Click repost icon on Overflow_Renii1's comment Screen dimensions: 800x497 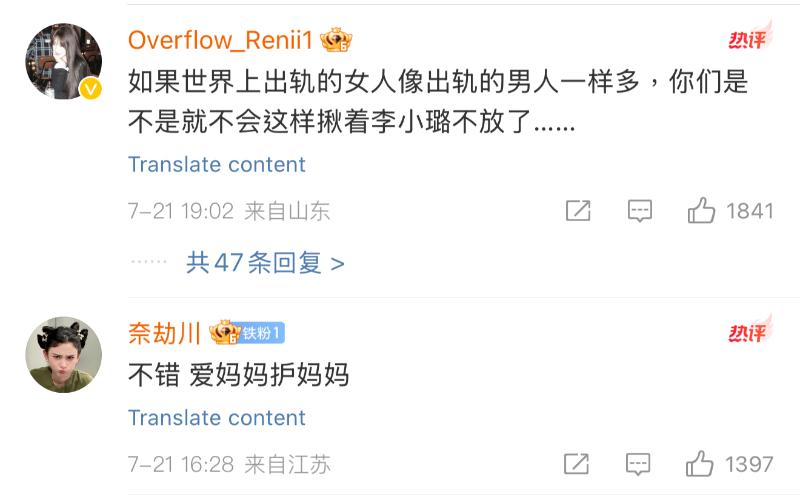pyautogui.click(x=578, y=211)
